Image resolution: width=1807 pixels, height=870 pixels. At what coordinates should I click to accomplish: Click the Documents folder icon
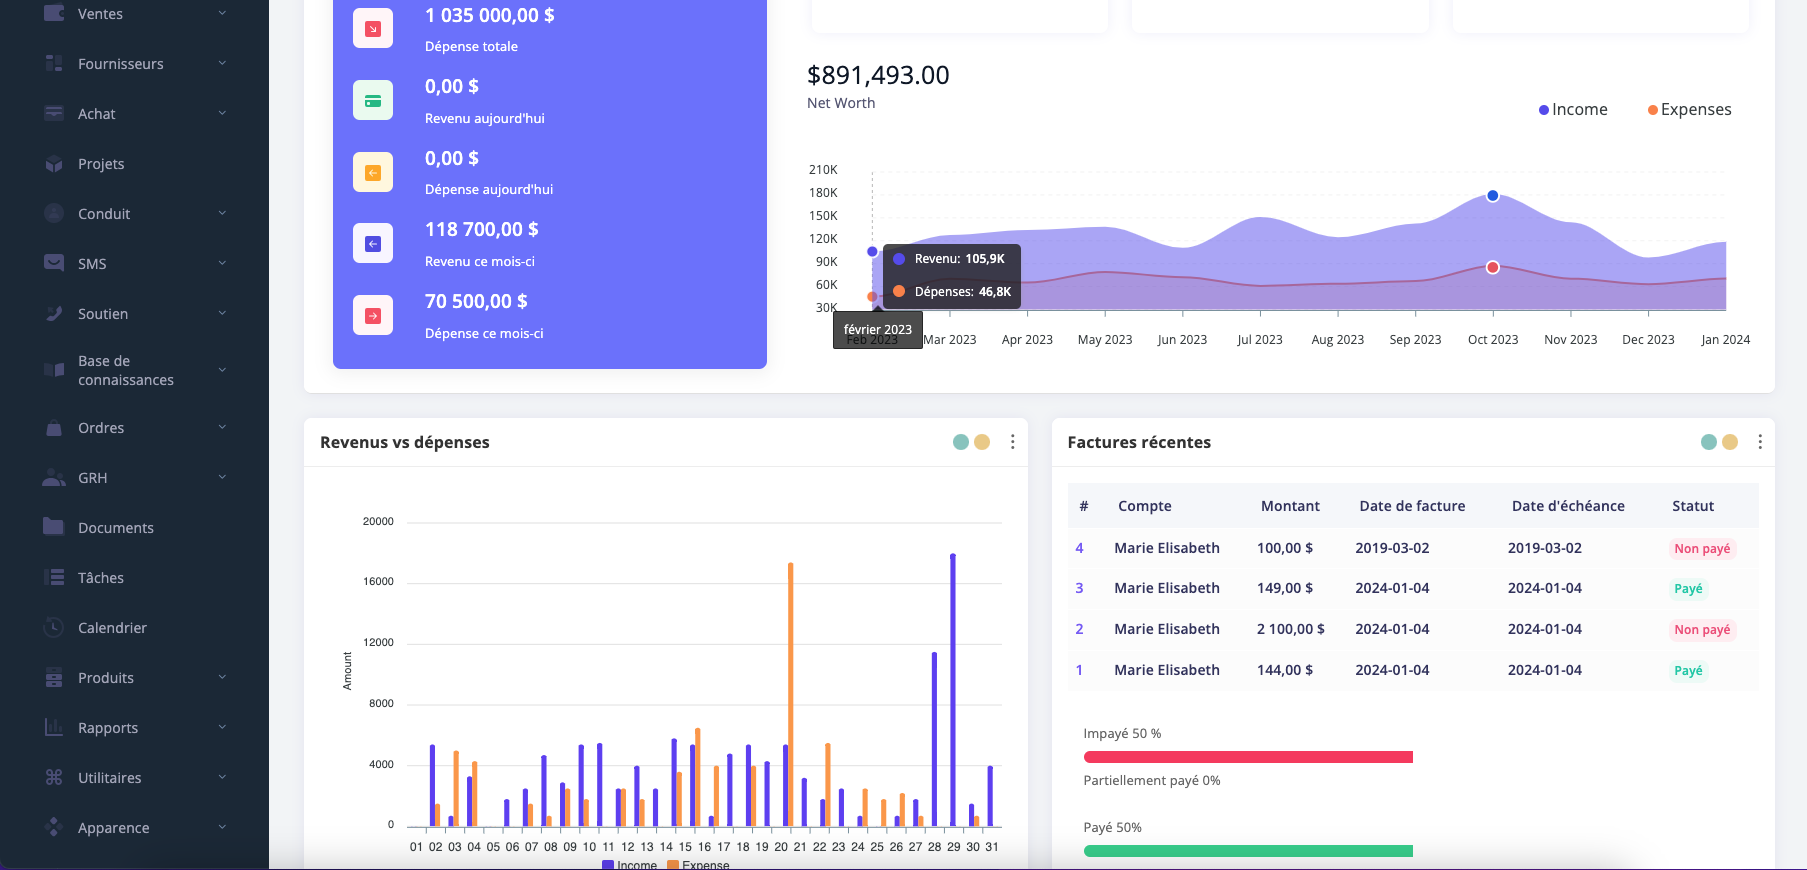pos(54,527)
